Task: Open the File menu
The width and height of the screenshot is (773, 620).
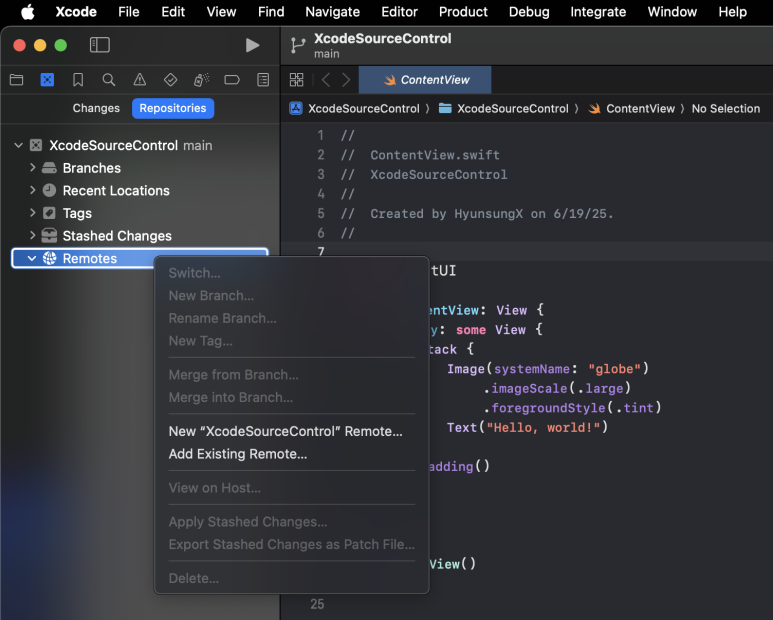Action: [x=129, y=12]
